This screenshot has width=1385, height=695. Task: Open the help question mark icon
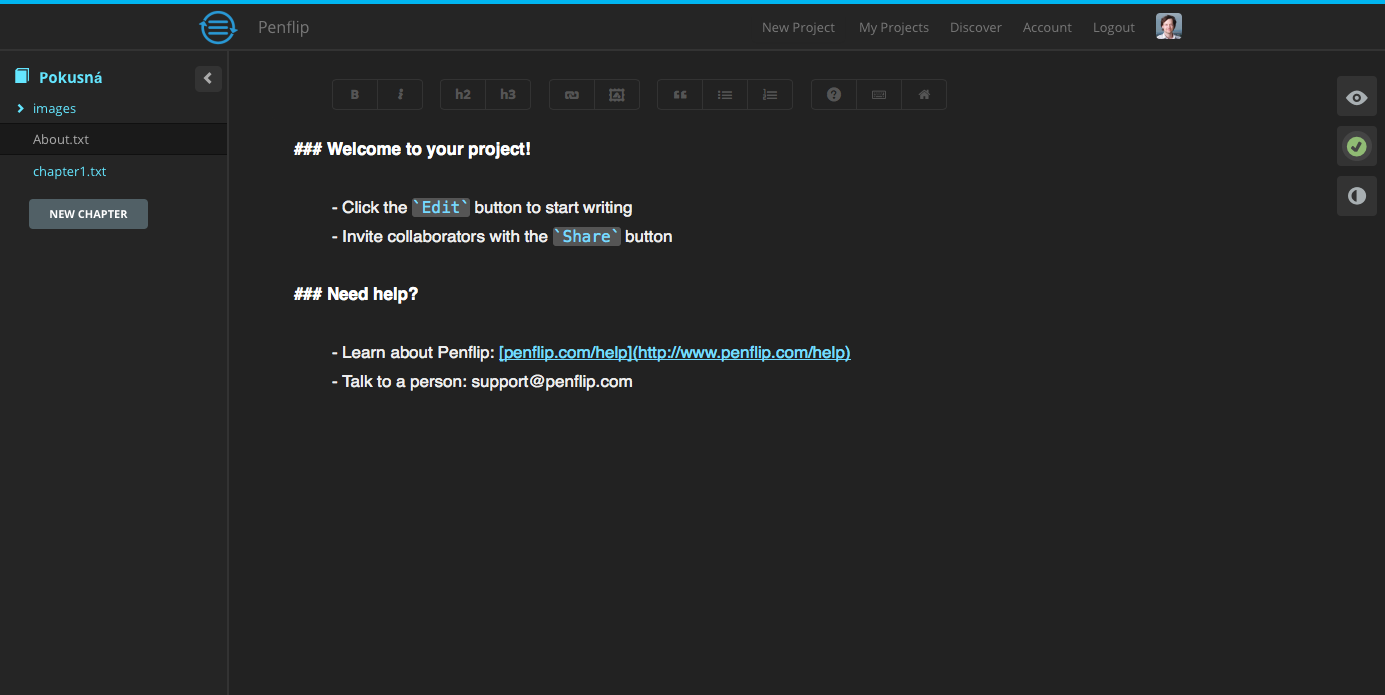pos(834,94)
